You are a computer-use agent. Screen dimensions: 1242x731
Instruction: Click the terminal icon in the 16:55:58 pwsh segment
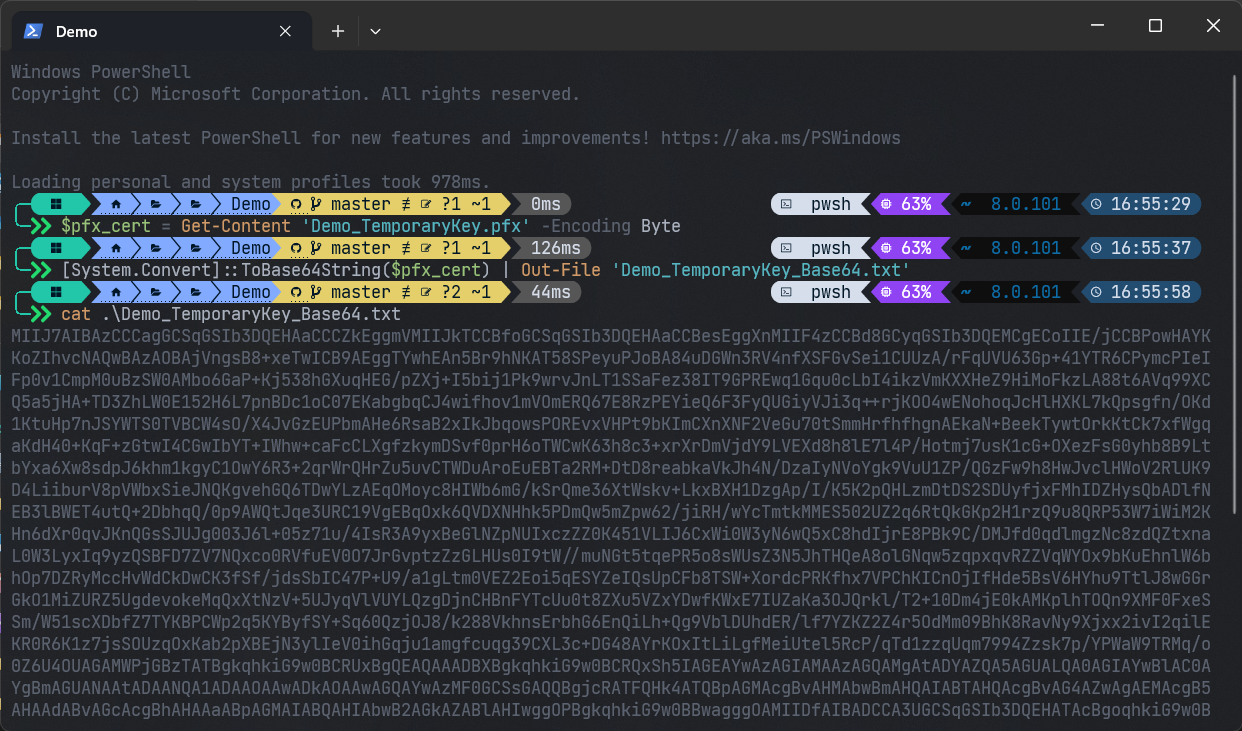[x=788, y=292]
